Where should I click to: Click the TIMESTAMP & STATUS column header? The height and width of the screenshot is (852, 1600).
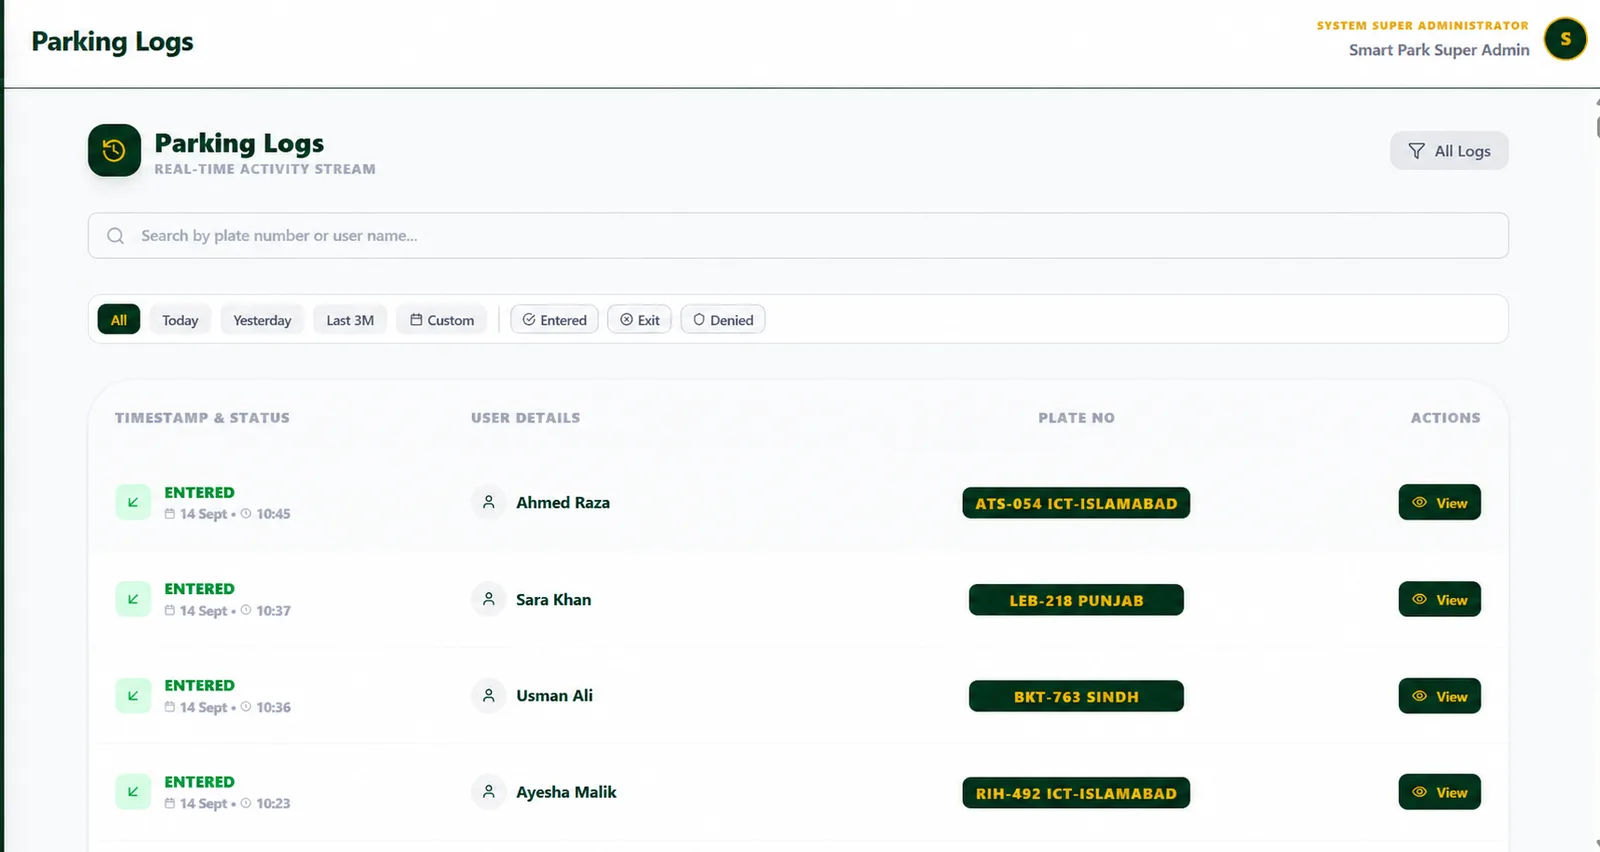tap(202, 418)
